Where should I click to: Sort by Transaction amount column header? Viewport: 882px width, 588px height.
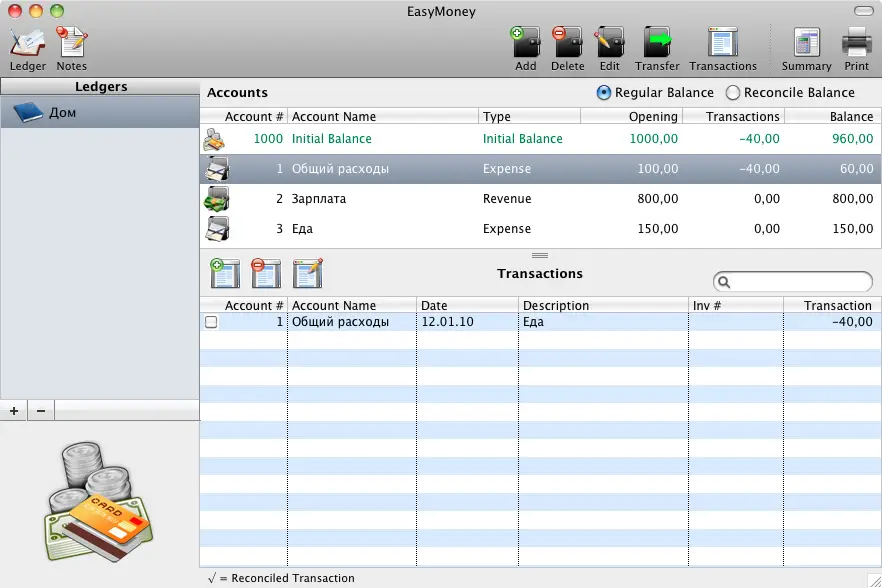pos(832,306)
